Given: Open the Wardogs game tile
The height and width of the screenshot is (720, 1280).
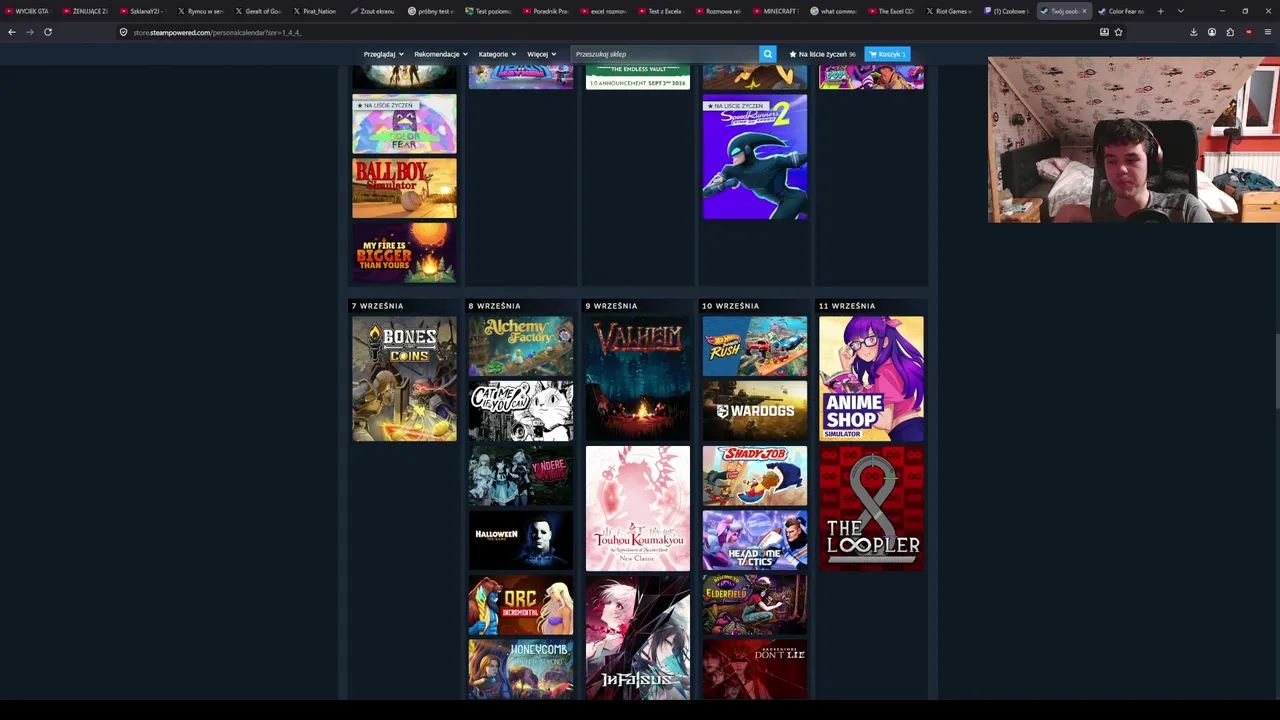Looking at the screenshot, I should (x=755, y=411).
